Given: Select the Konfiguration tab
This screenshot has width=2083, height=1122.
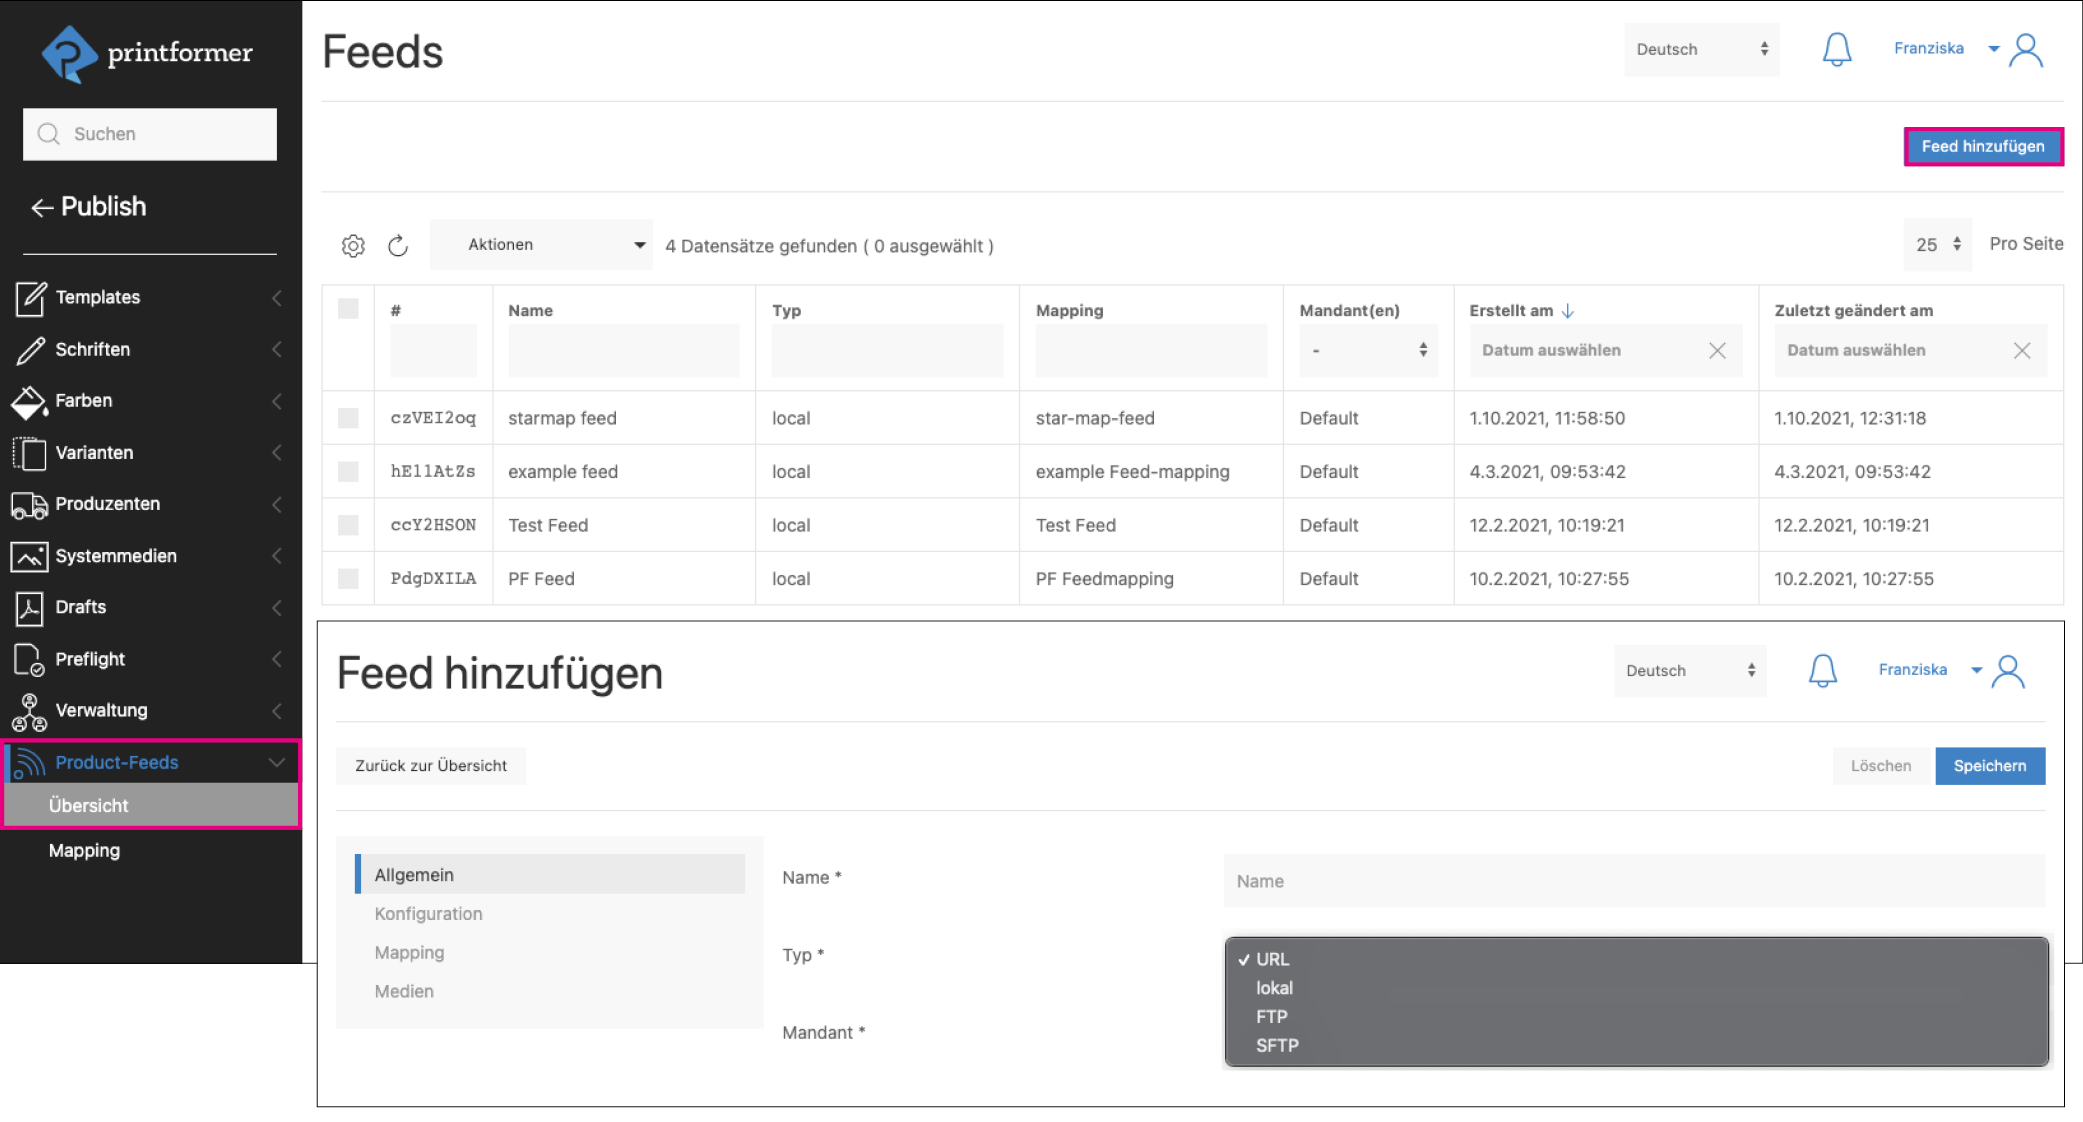Looking at the screenshot, I should 428,913.
